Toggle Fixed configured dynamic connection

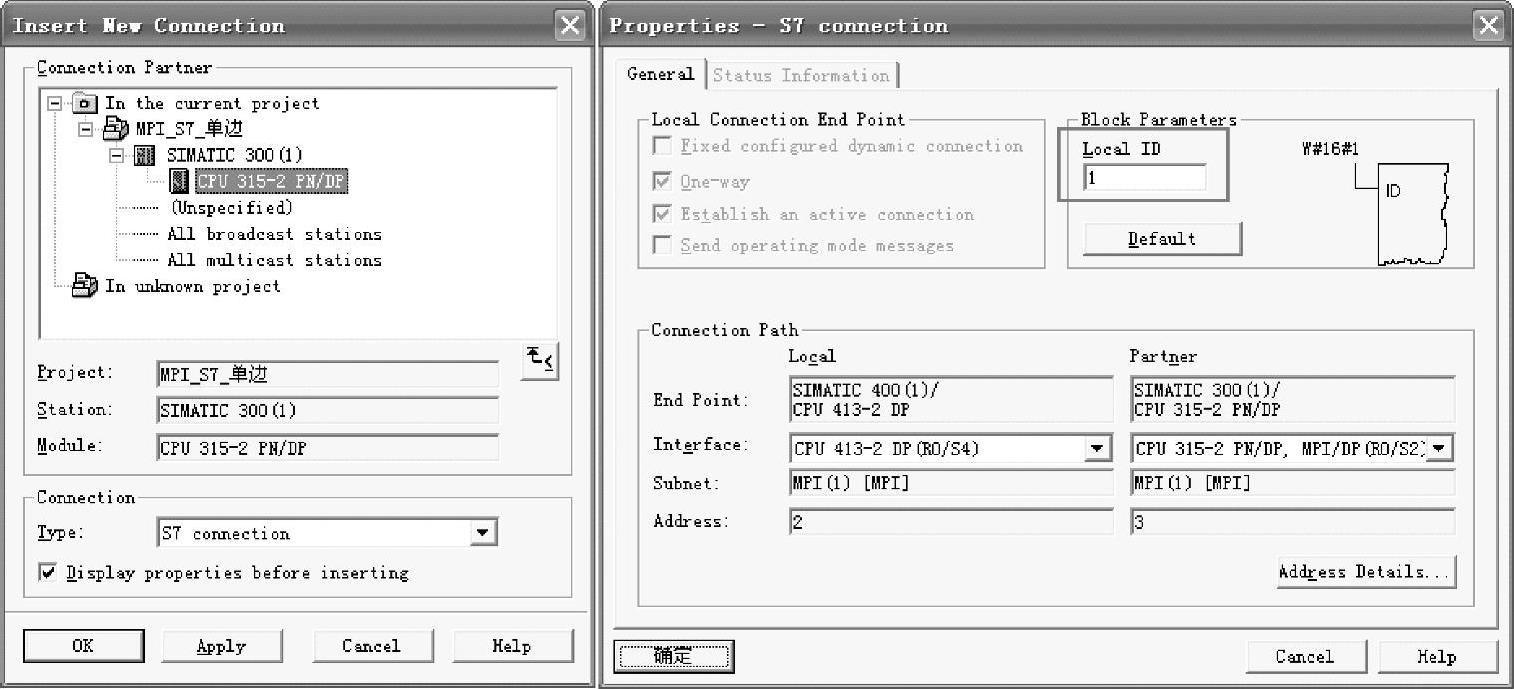(x=662, y=146)
